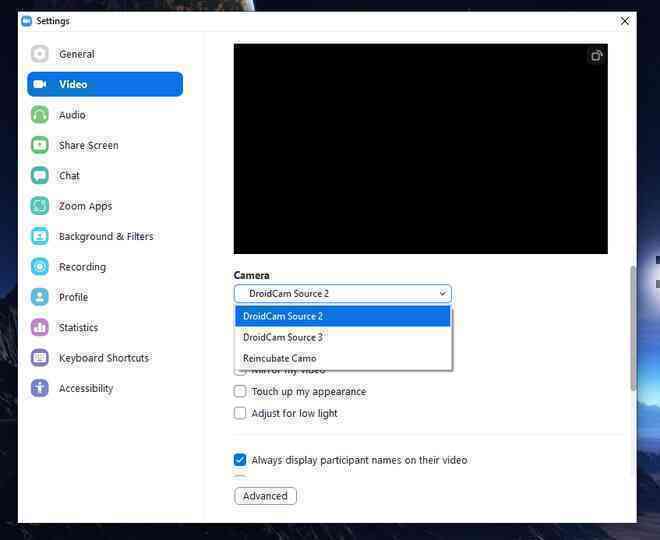The width and height of the screenshot is (660, 540).
Task: Select the Video settings tab
Action: [105, 84]
